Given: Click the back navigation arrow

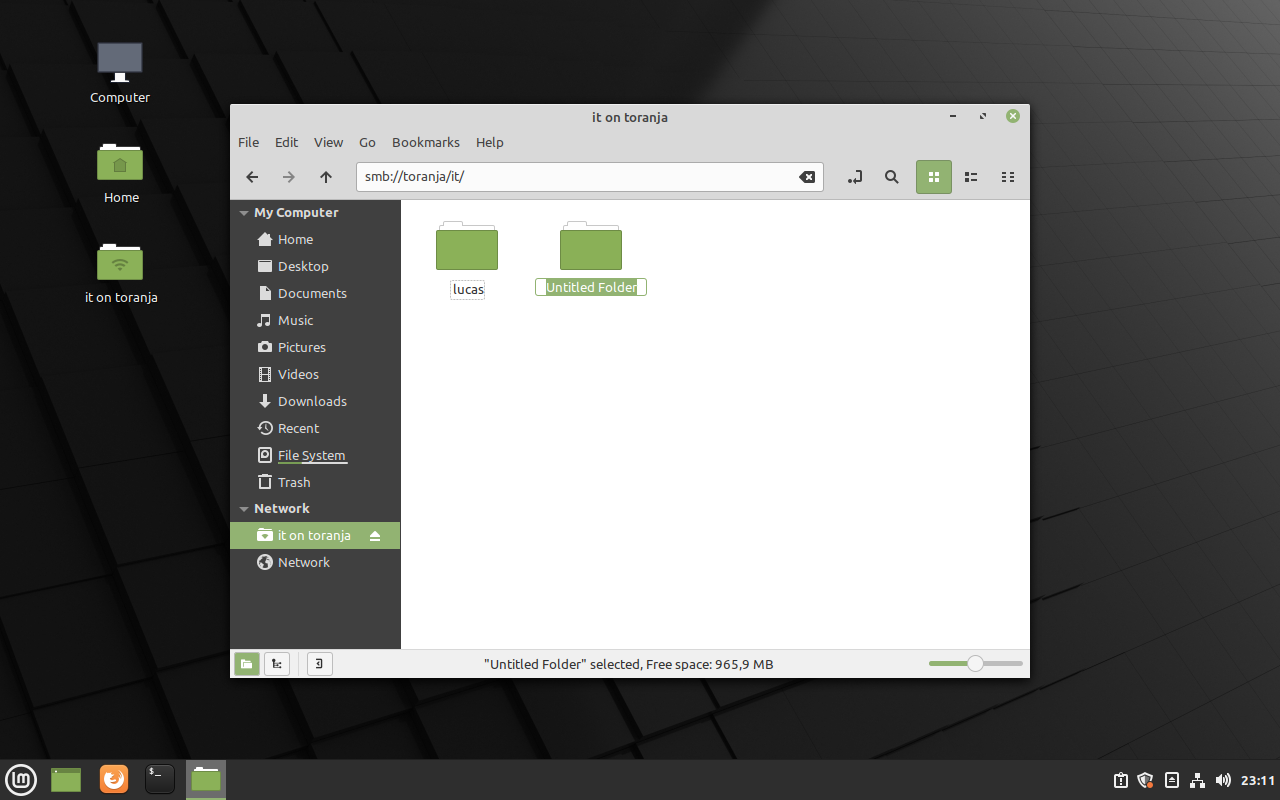Looking at the screenshot, I should coord(252,177).
